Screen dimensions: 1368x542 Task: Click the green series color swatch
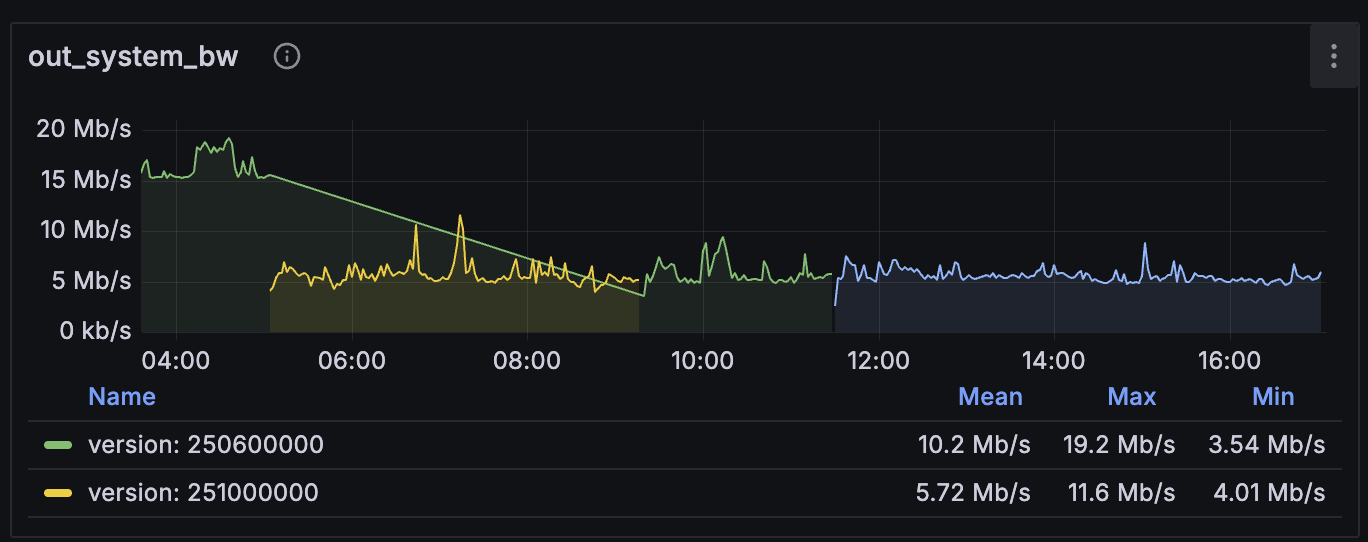tap(59, 445)
